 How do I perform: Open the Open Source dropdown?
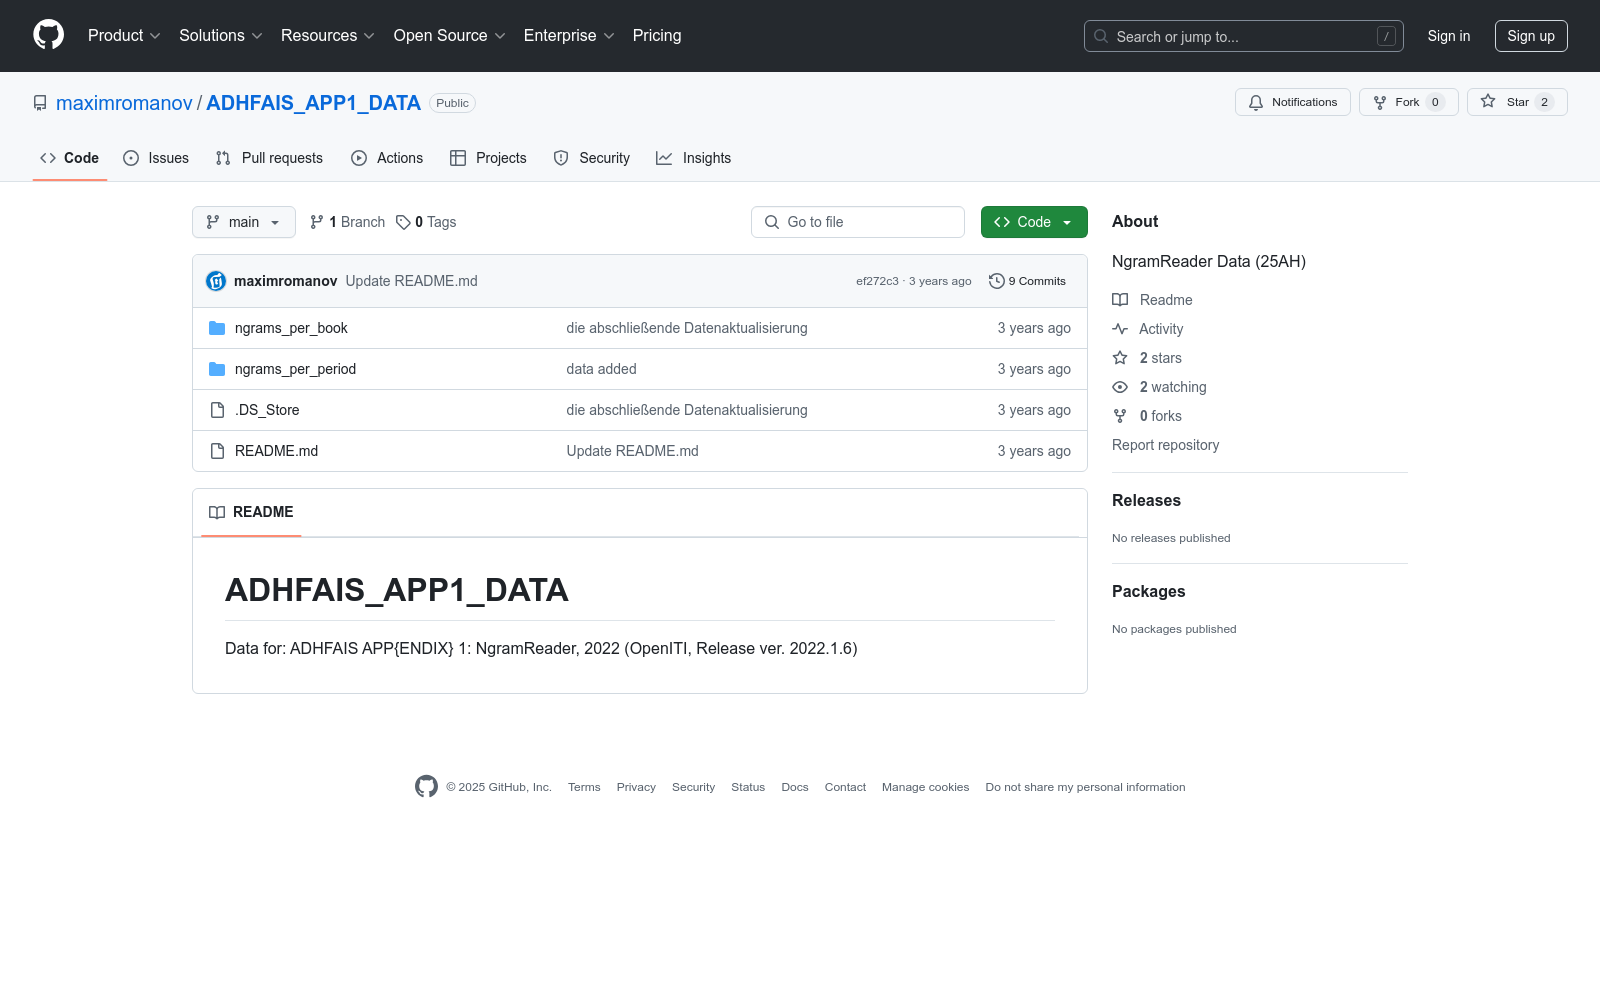point(450,36)
